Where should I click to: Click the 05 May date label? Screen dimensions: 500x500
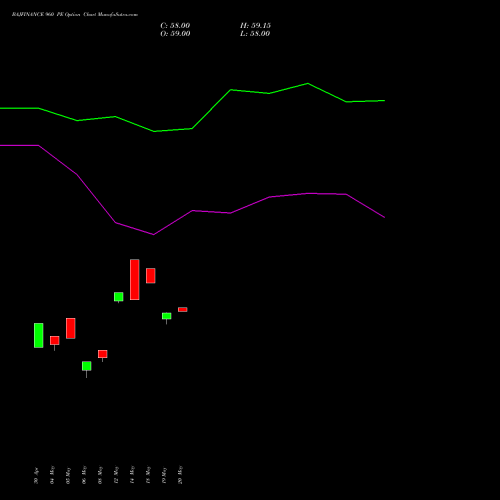click(x=68, y=475)
